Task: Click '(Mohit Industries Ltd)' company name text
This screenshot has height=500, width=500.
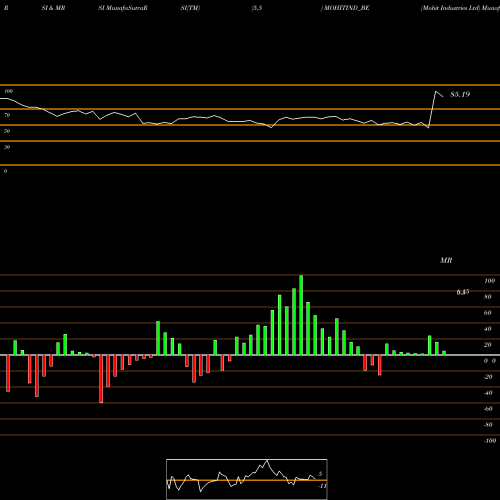Action: (450, 8)
